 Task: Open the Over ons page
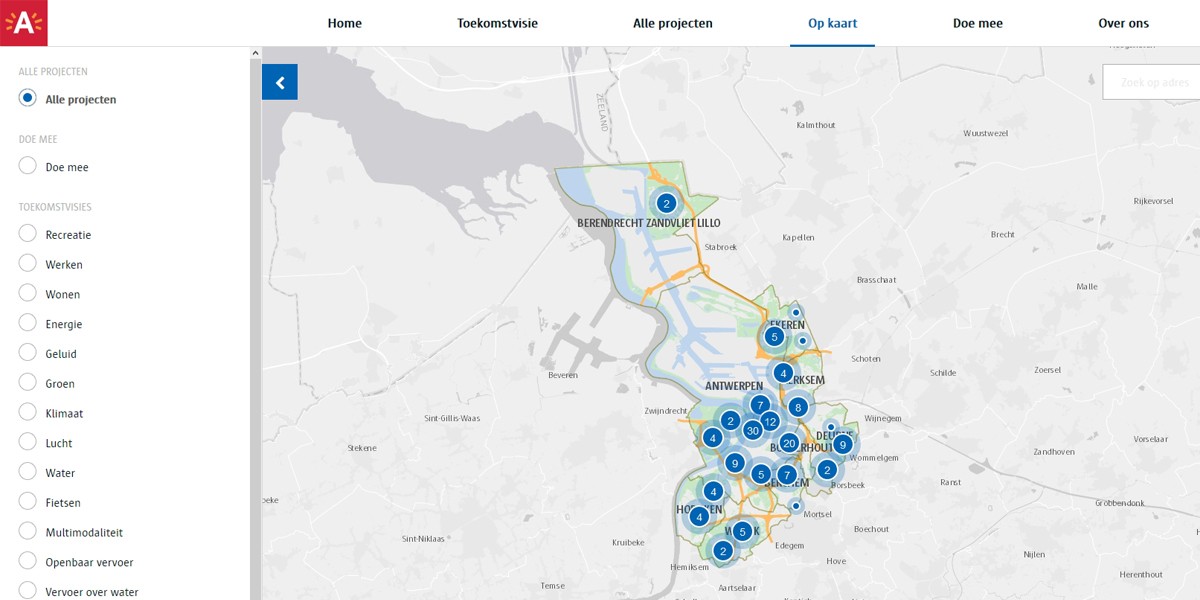pos(1124,23)
